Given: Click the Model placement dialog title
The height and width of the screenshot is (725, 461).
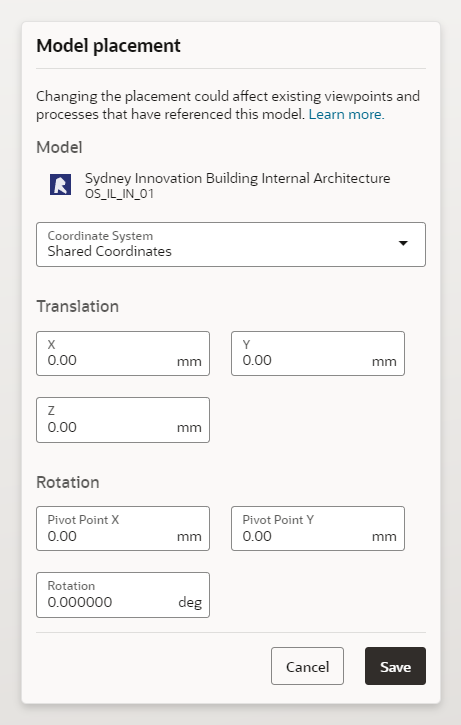Looking at the screenshot, I should [109, 46].
